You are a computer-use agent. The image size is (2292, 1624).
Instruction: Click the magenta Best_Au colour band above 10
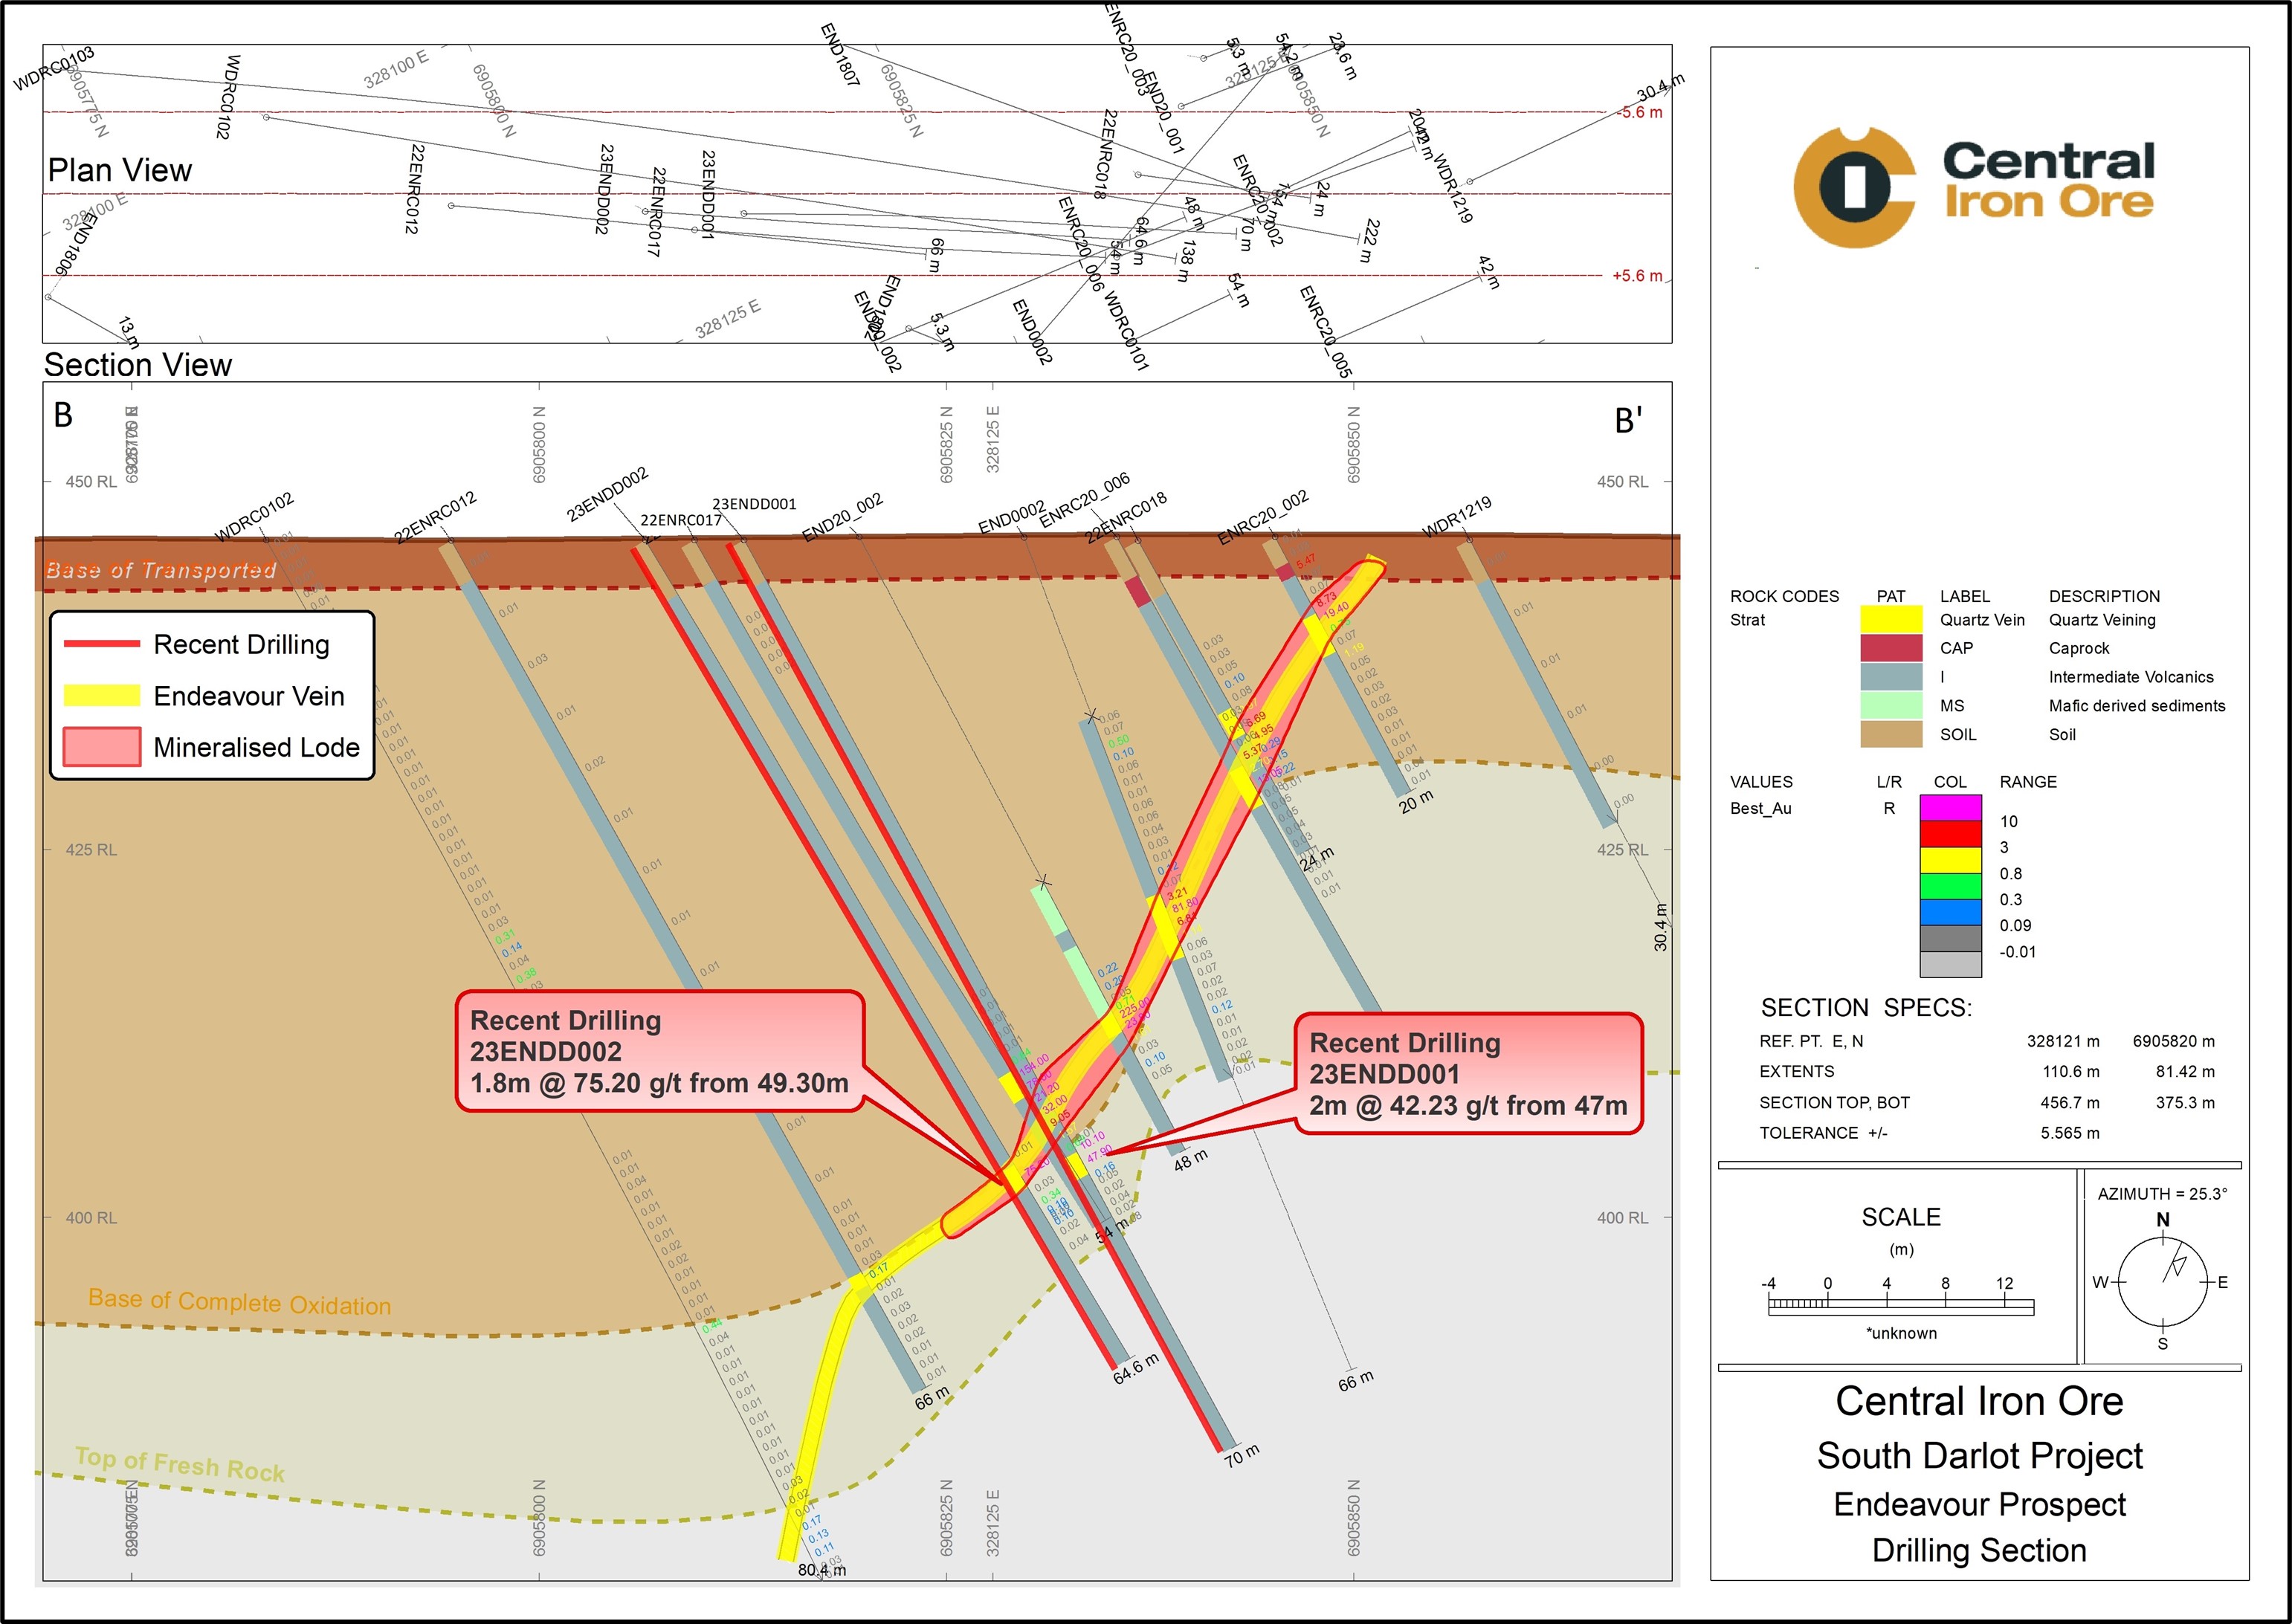click(1950, 808)
